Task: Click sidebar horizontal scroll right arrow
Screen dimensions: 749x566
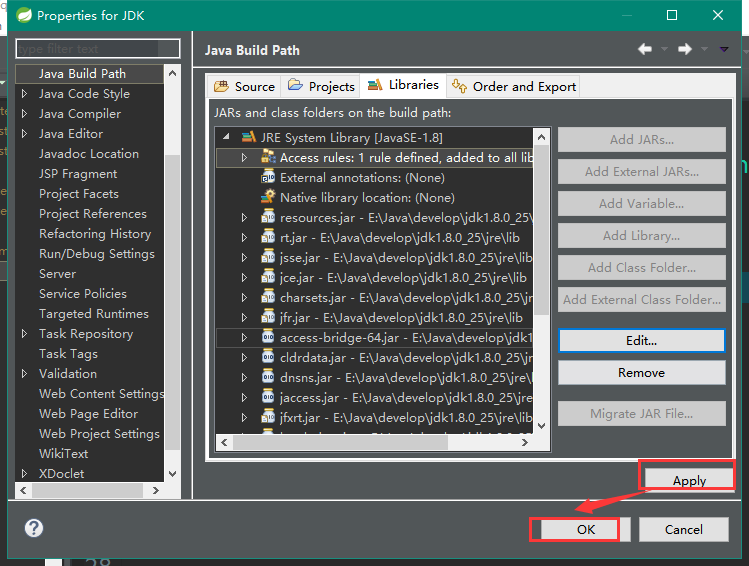Action: tap(155, 491)
